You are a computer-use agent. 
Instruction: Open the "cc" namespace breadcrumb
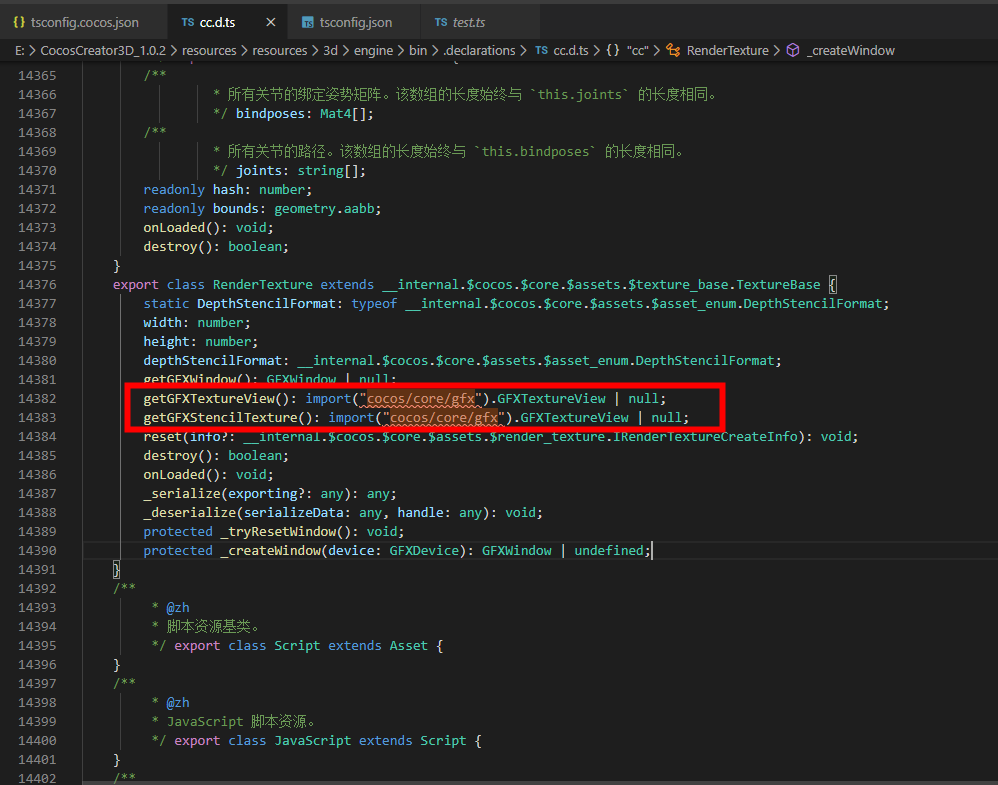[637, 50]
